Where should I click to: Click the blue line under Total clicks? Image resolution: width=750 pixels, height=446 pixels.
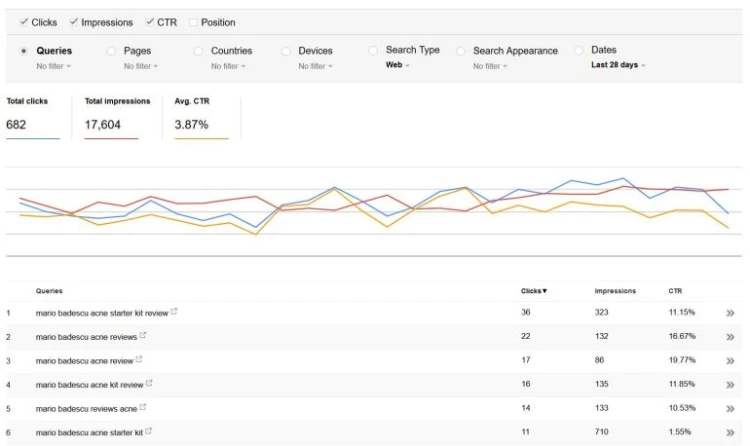33,138
